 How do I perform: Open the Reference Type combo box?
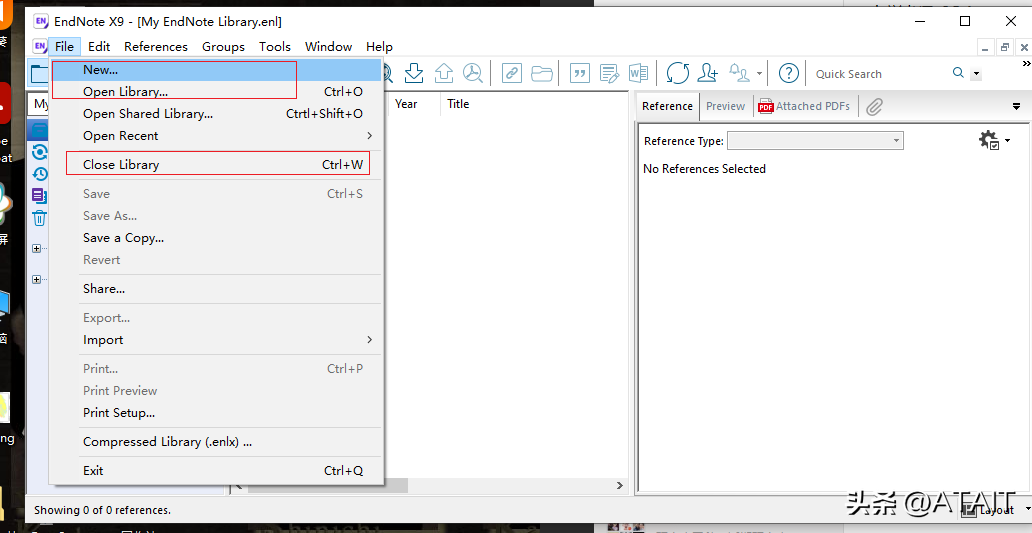click(815, 141)
